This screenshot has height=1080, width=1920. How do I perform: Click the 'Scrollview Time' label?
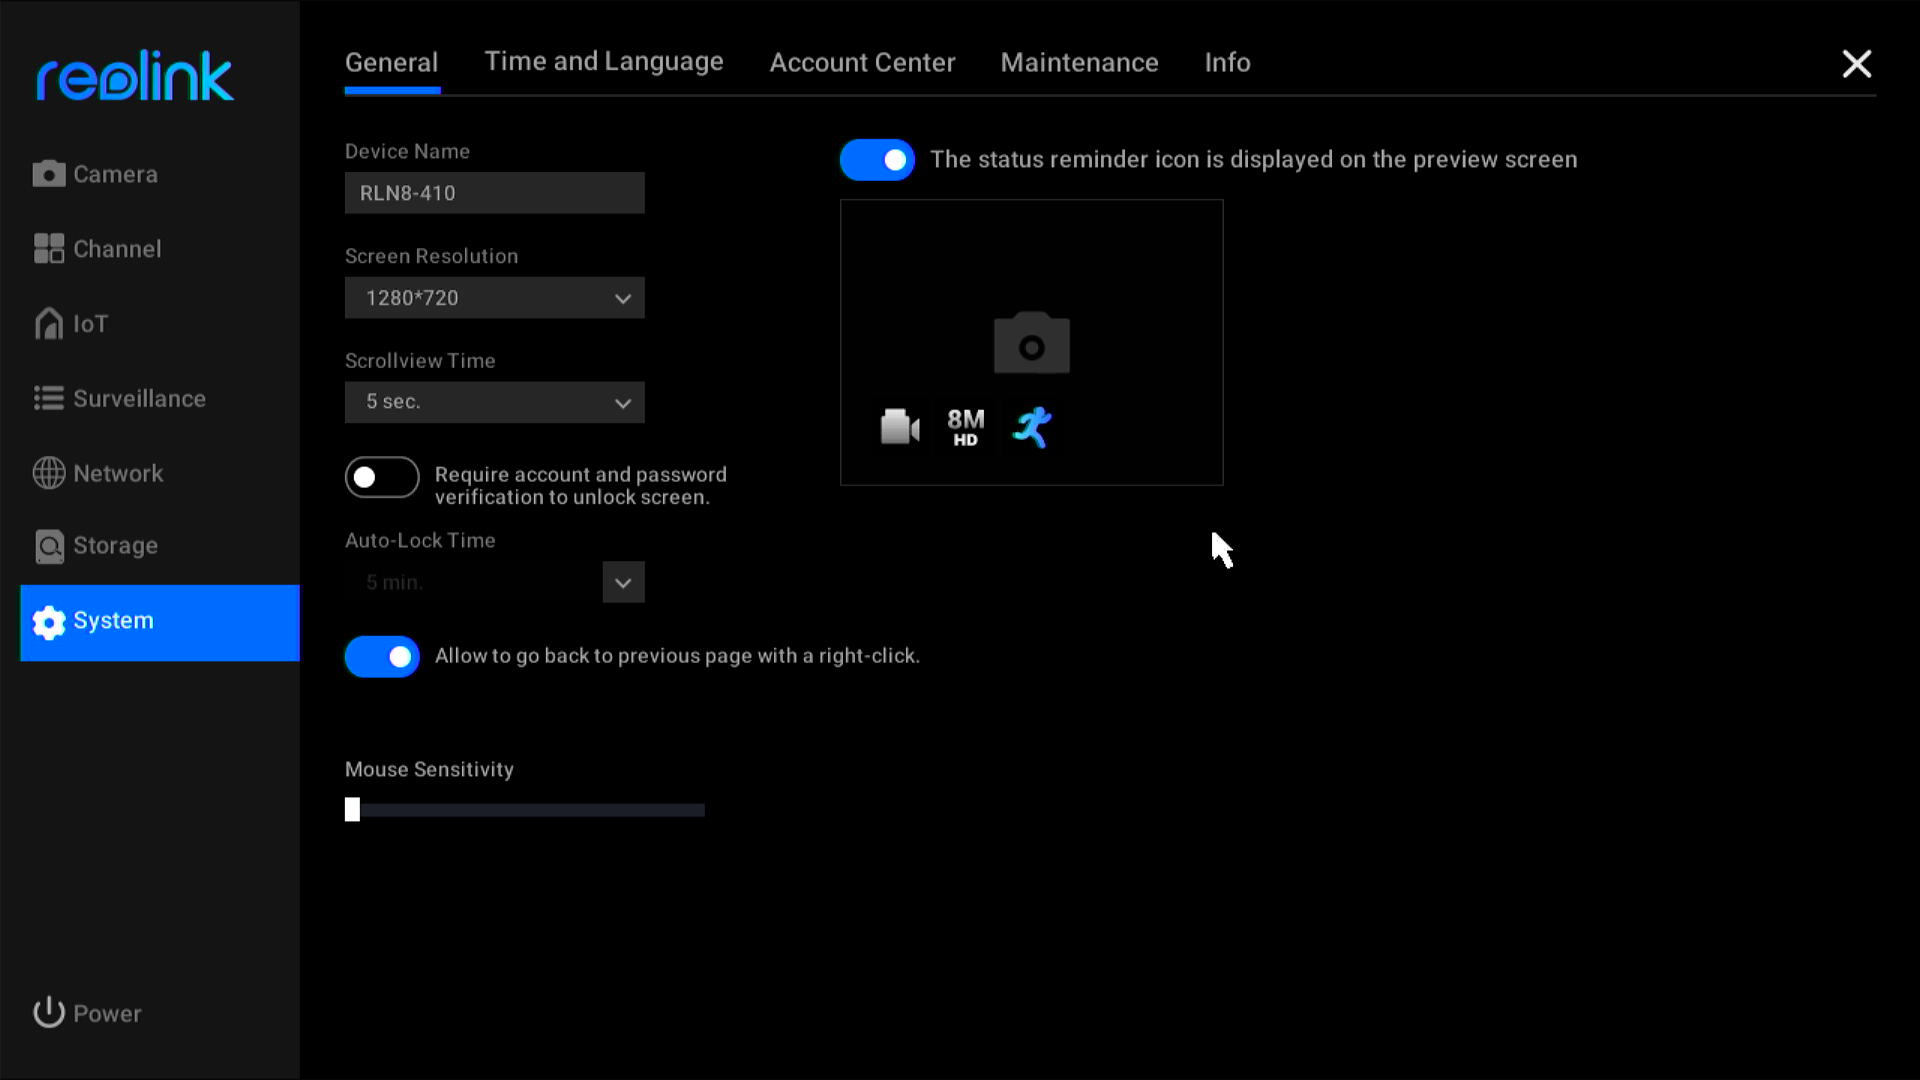(420, 361)
